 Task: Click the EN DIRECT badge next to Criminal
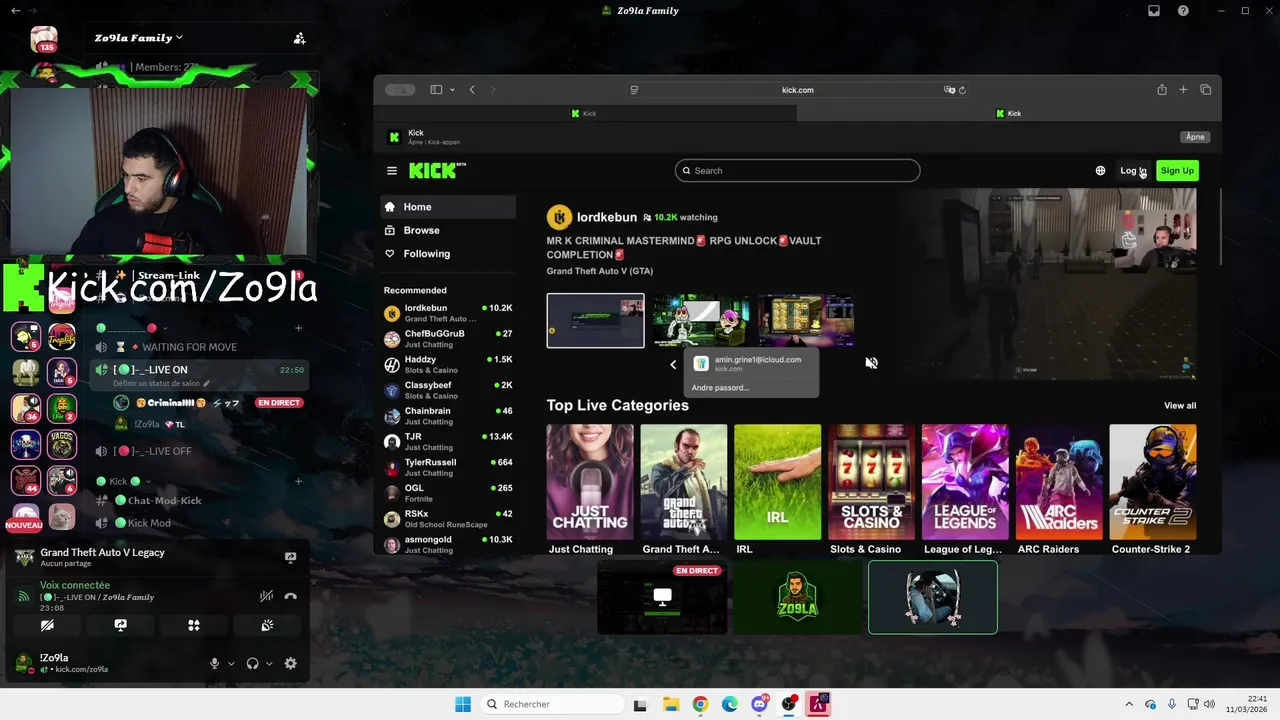(279, 403)
